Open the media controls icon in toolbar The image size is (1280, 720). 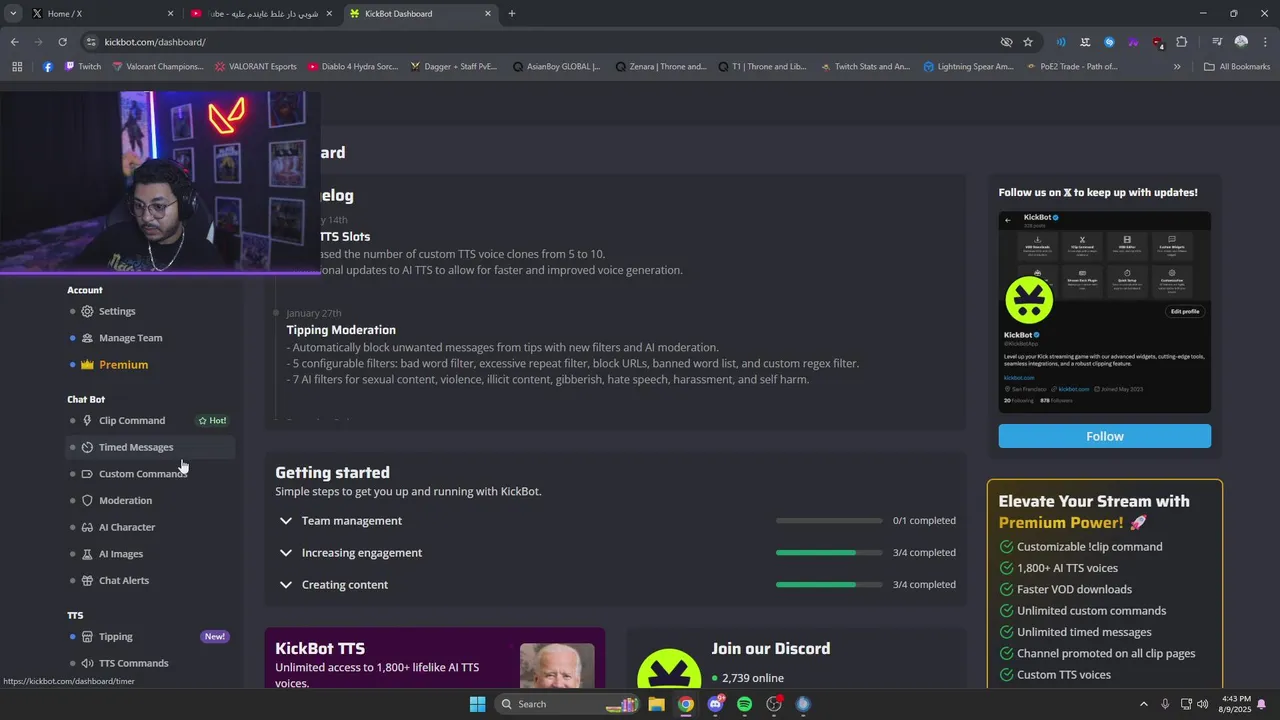1217,42
